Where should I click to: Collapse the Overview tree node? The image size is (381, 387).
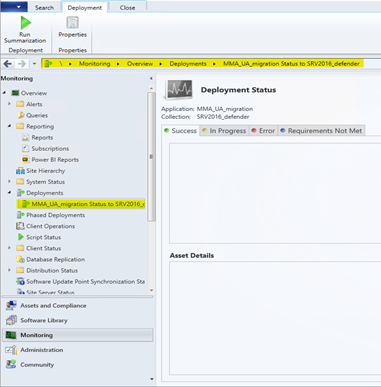coord(4,93)
